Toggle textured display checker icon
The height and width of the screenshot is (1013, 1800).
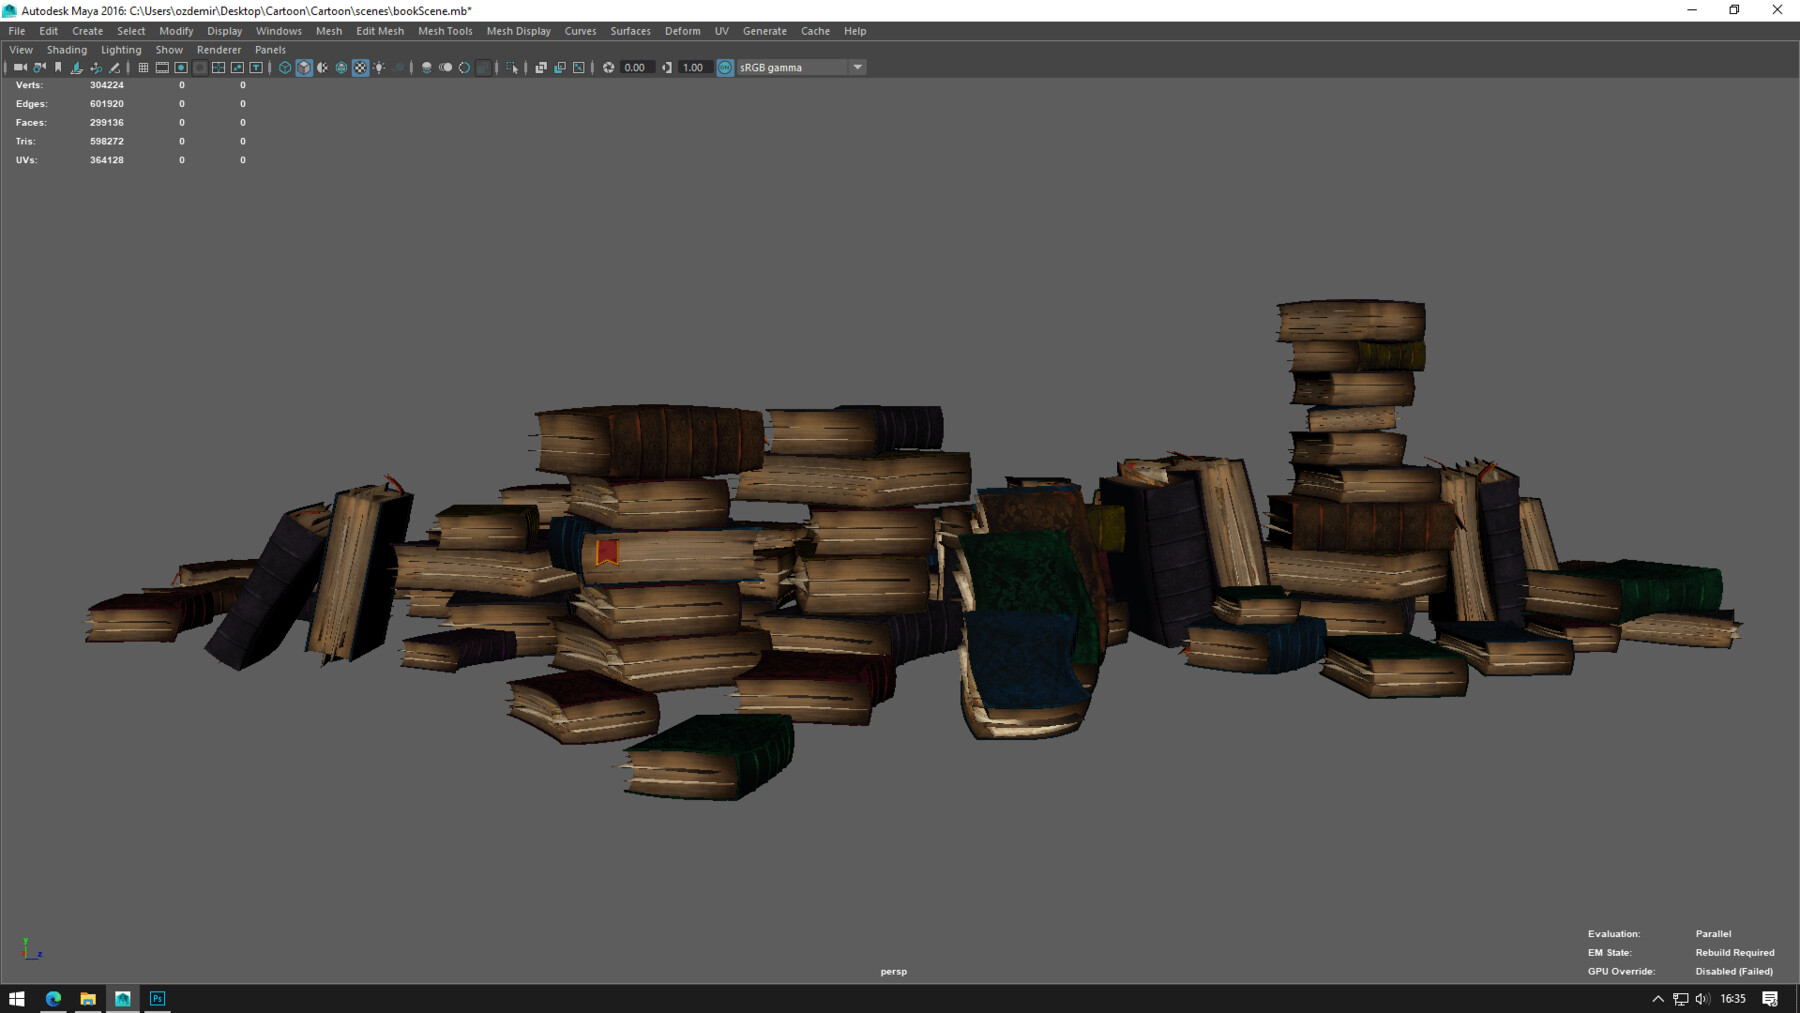(360, 68)
